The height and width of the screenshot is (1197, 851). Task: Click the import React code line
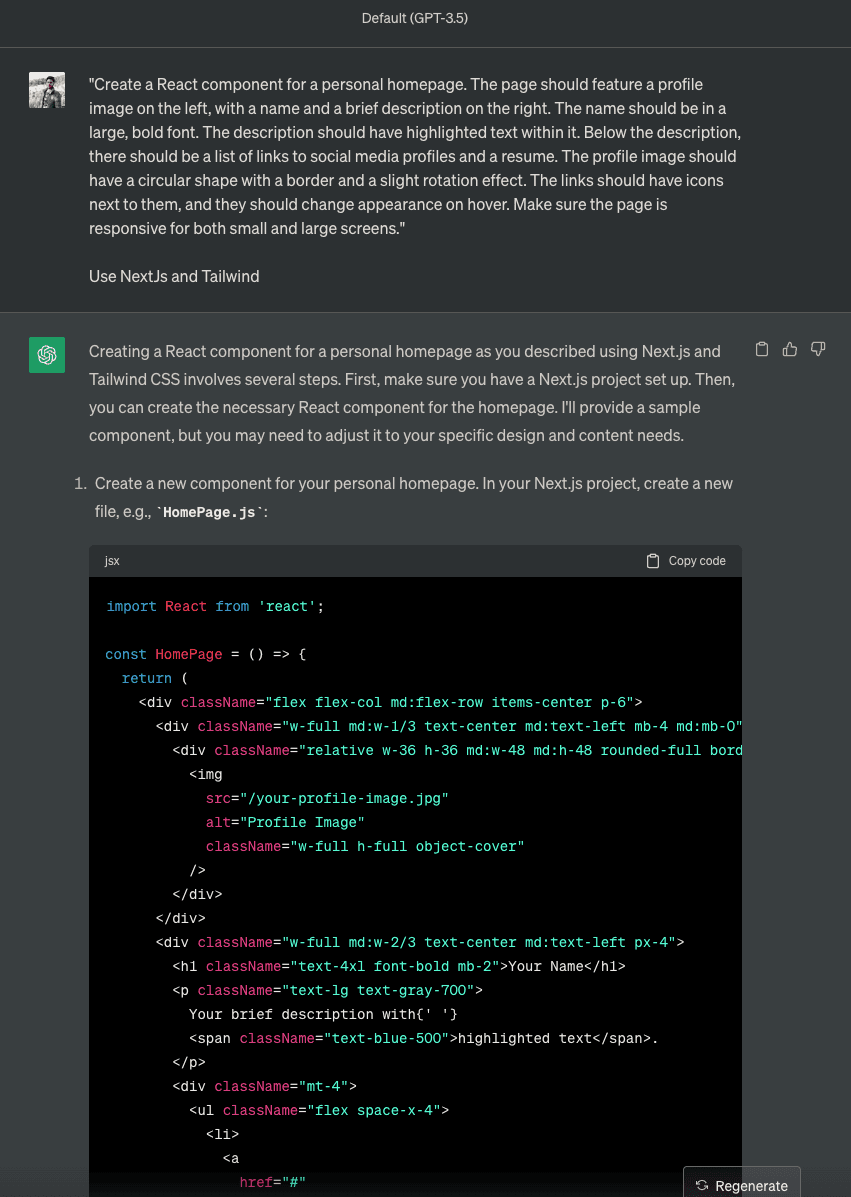click(x=215, y=606)
